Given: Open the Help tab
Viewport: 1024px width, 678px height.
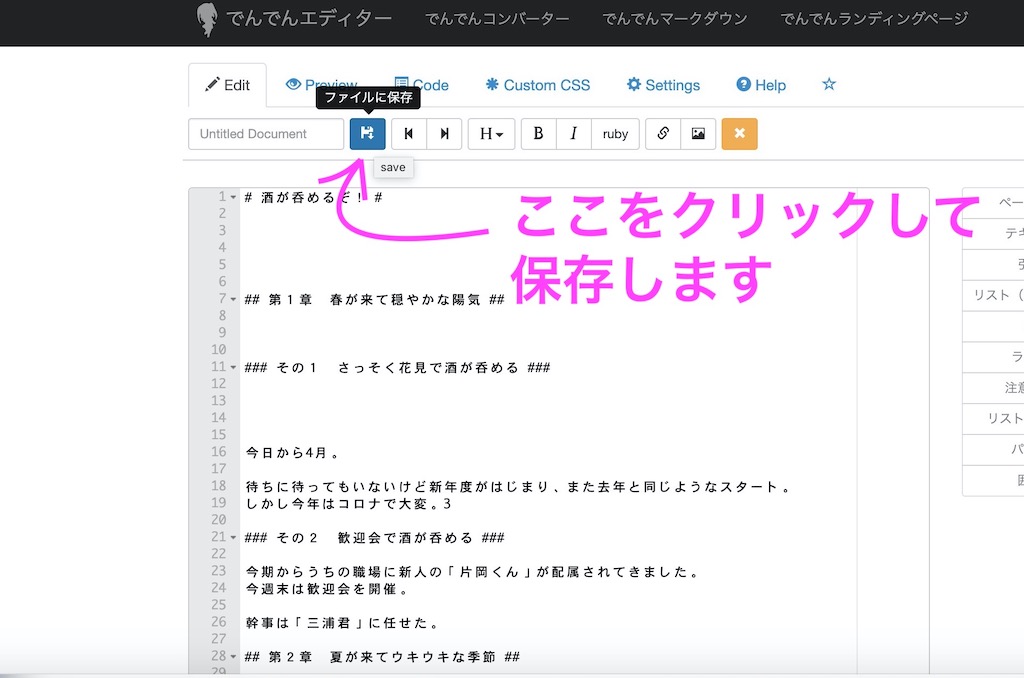Looking at the screenshot, I should [761, 85].
